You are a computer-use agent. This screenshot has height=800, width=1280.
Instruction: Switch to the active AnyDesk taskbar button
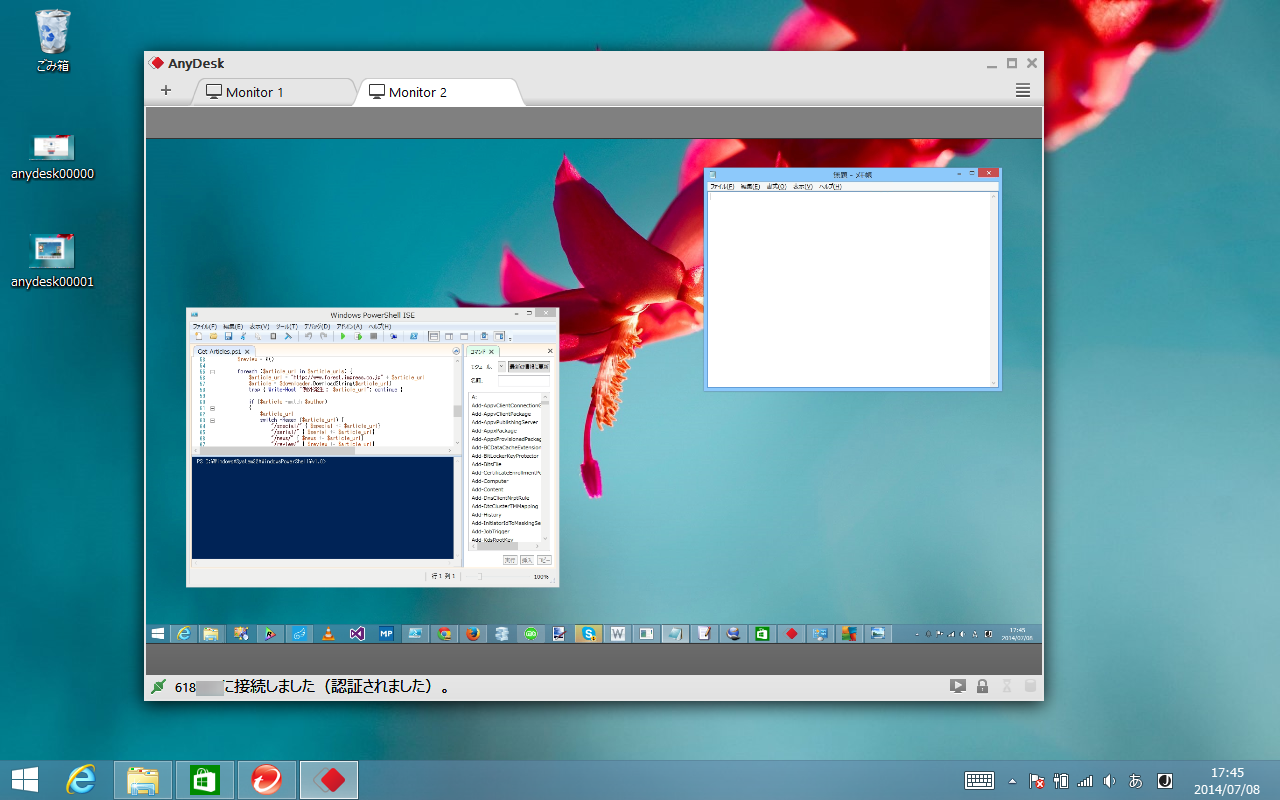click(329, 779)
